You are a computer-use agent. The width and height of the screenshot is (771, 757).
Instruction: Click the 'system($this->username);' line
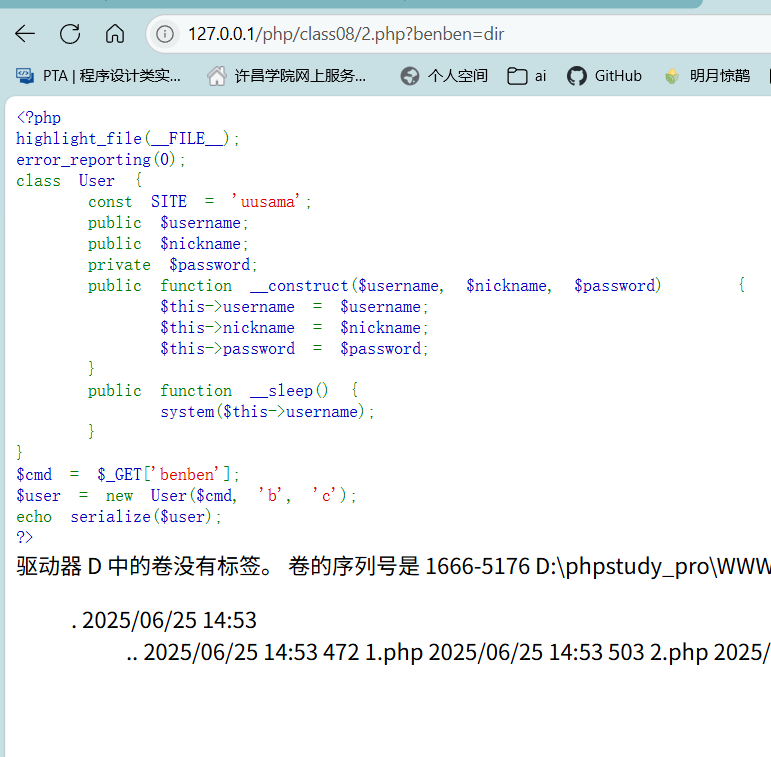pyautogui.click(x=267, y=412)
